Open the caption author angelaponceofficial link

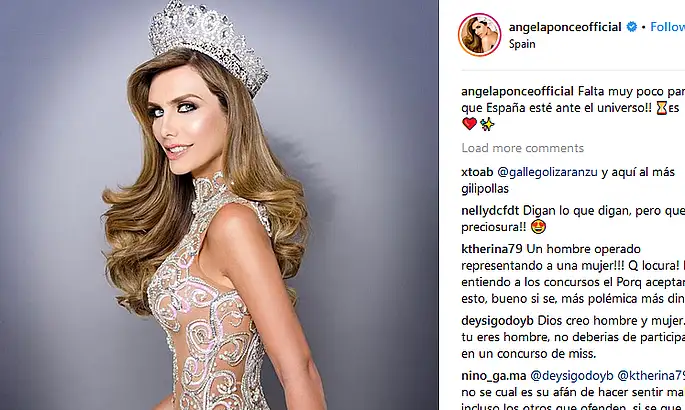pos(517,91)
